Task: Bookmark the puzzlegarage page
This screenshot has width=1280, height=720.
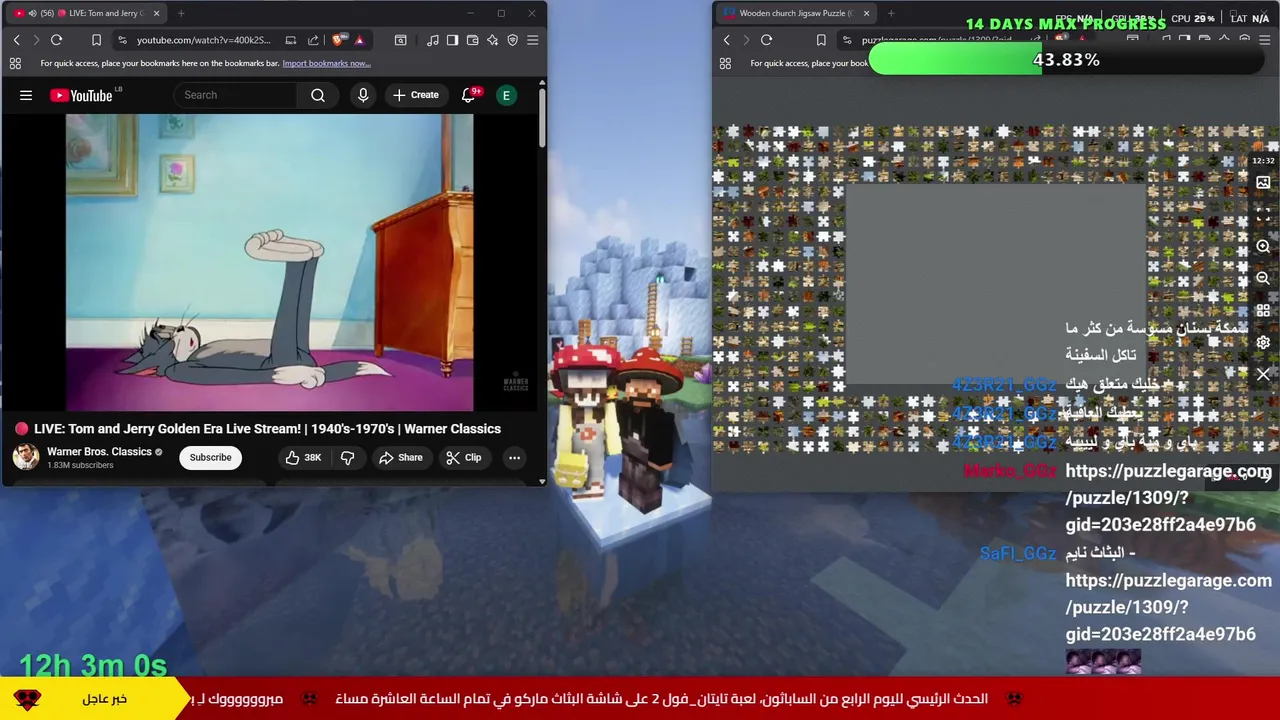Action: (x=821, y=40)
